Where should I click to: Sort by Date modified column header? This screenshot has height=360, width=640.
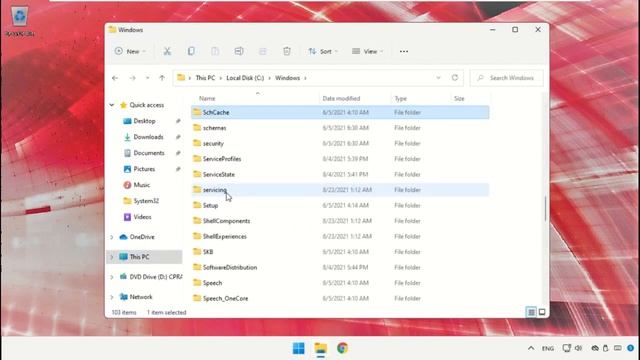[341, 98]
